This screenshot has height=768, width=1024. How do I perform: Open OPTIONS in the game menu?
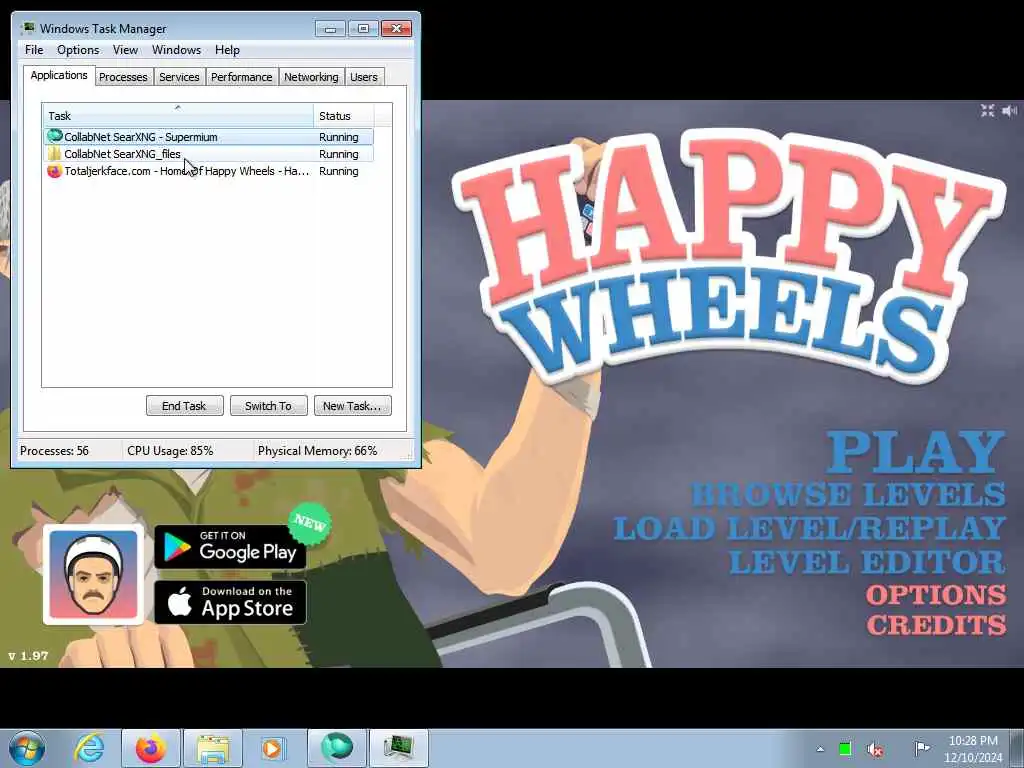coord(936,595)
